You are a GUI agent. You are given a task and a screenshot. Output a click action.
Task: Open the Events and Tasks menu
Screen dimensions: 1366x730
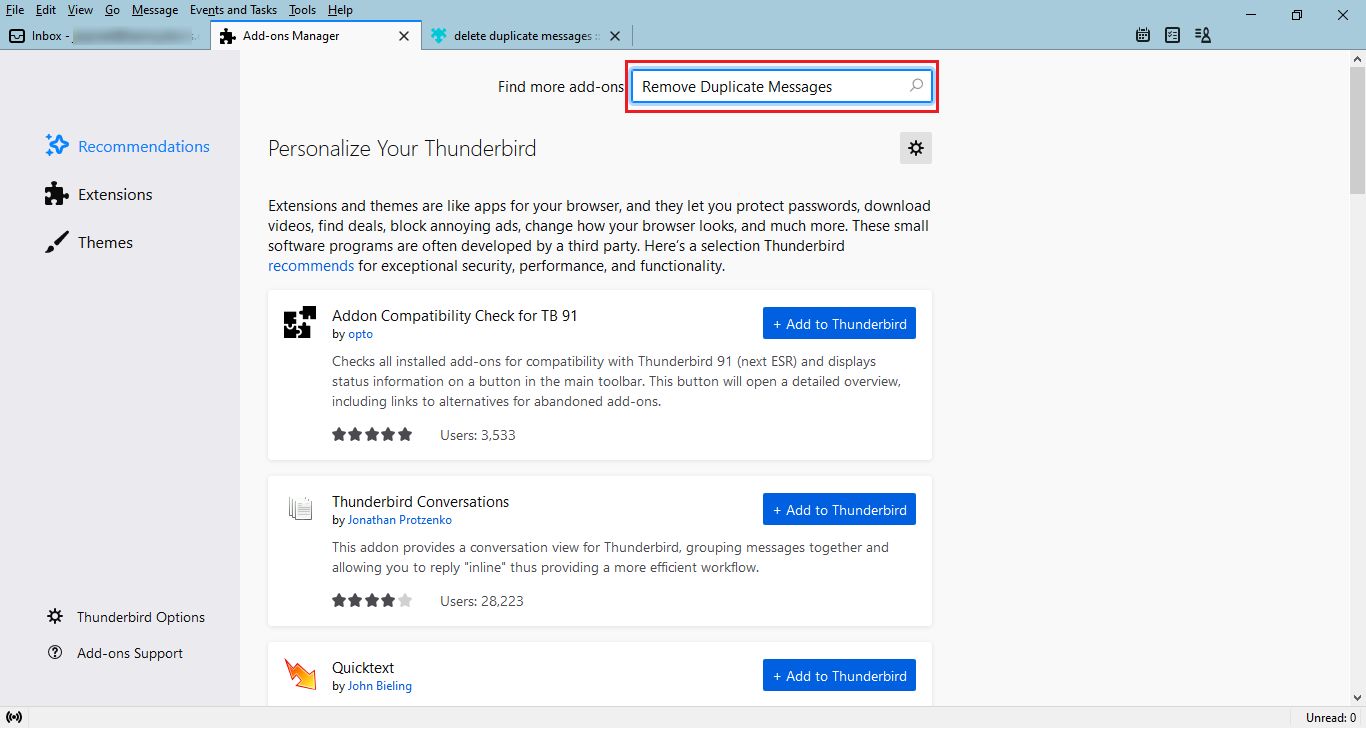coord(233,9)
